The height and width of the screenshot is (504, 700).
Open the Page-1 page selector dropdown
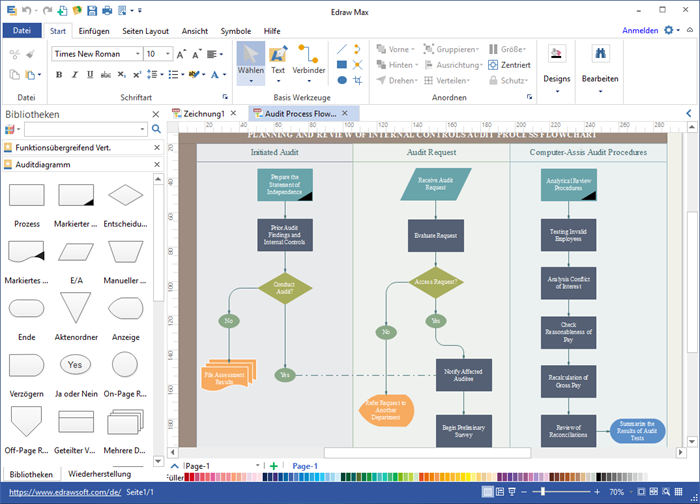click(x=258, y=466)
